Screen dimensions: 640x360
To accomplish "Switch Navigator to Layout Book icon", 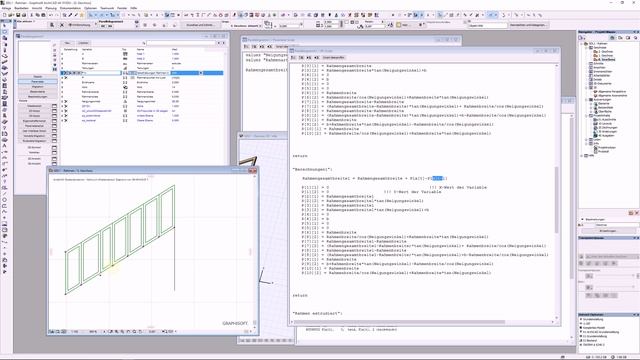I will pos(627,38).
